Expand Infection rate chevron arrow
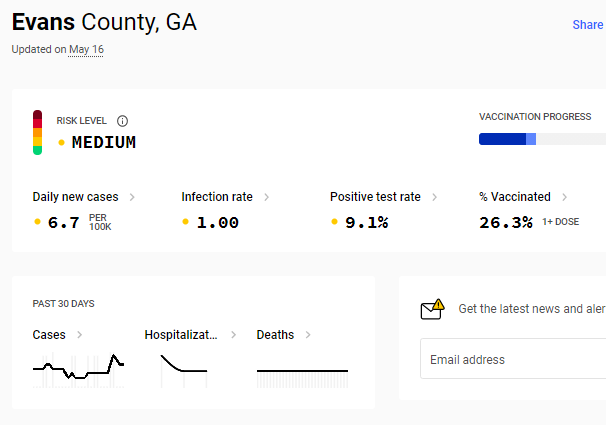The height and width of the screenshot is (425, 606). pyautogui.click(x=267, y=197)
